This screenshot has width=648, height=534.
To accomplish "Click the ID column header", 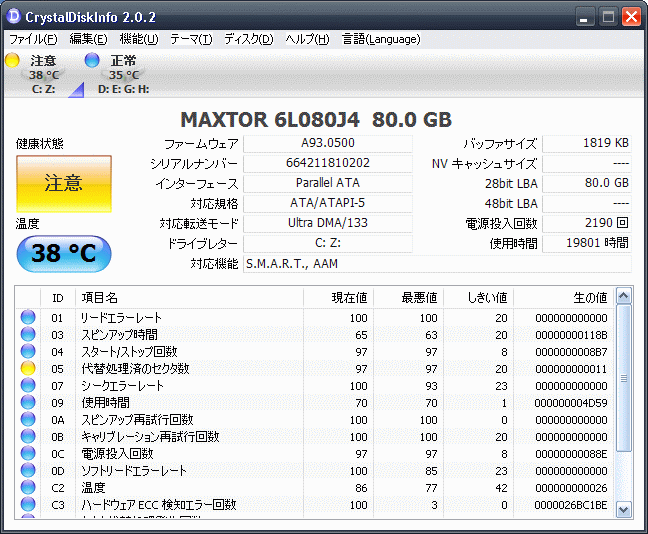I will [58, 298].
